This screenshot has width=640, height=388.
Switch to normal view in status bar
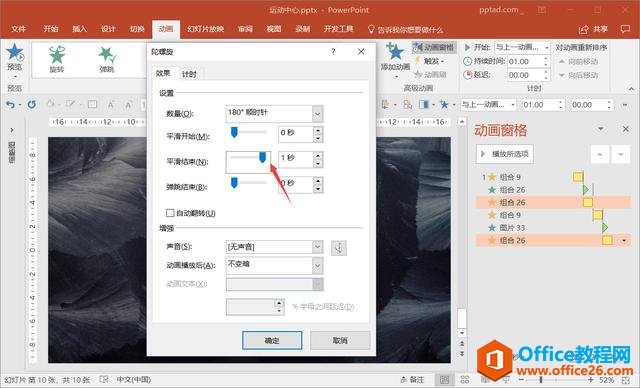point(444,380)
